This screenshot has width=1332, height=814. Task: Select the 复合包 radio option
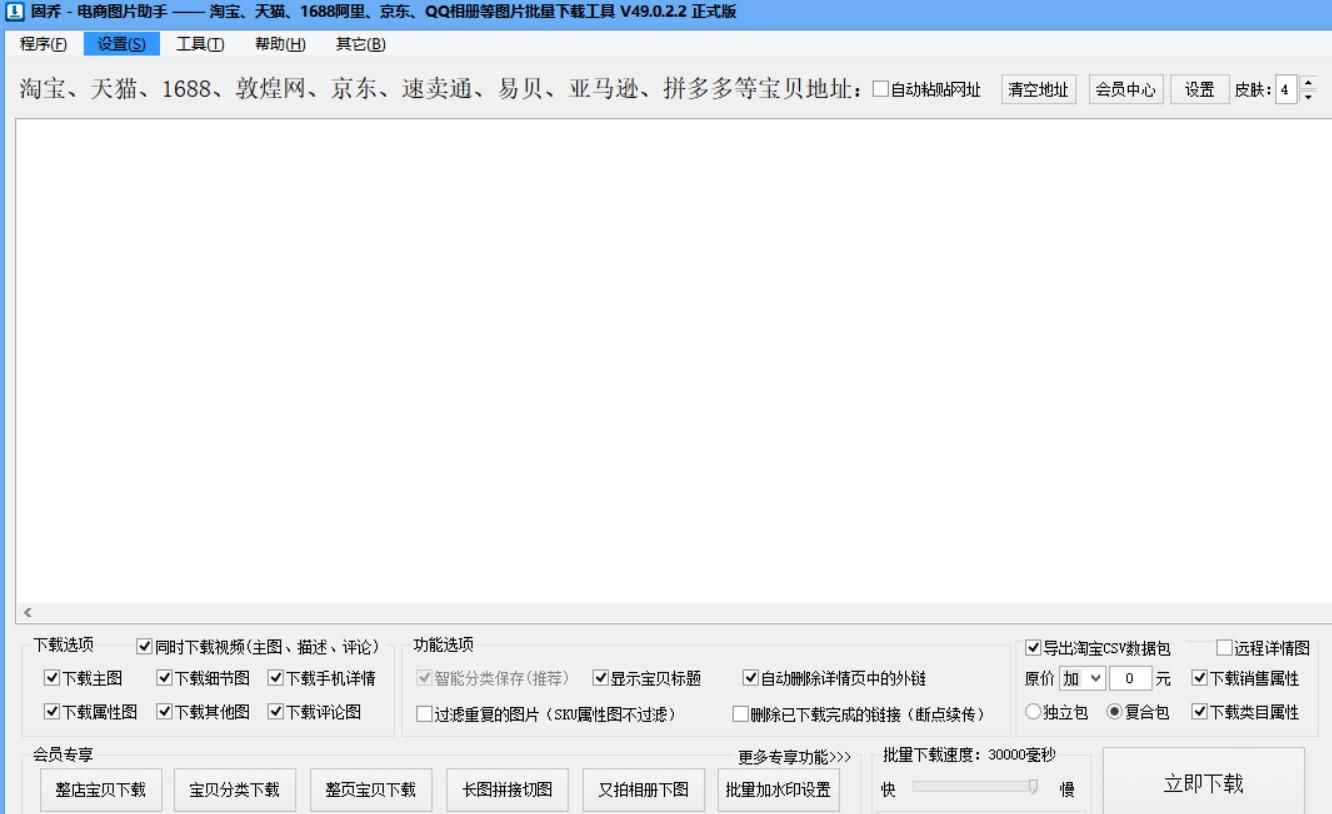tap(1114, 713)
